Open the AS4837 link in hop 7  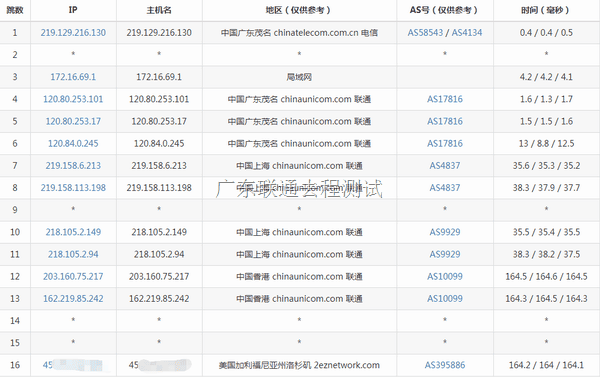[x=445, y=166]
